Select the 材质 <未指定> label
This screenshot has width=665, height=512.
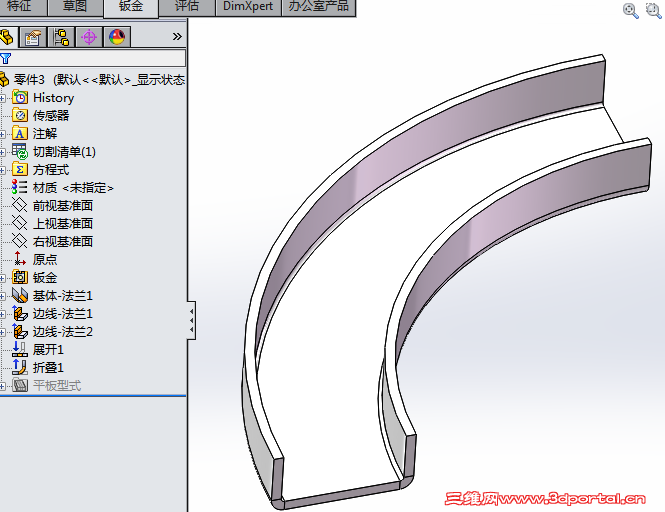click(73, 187)
